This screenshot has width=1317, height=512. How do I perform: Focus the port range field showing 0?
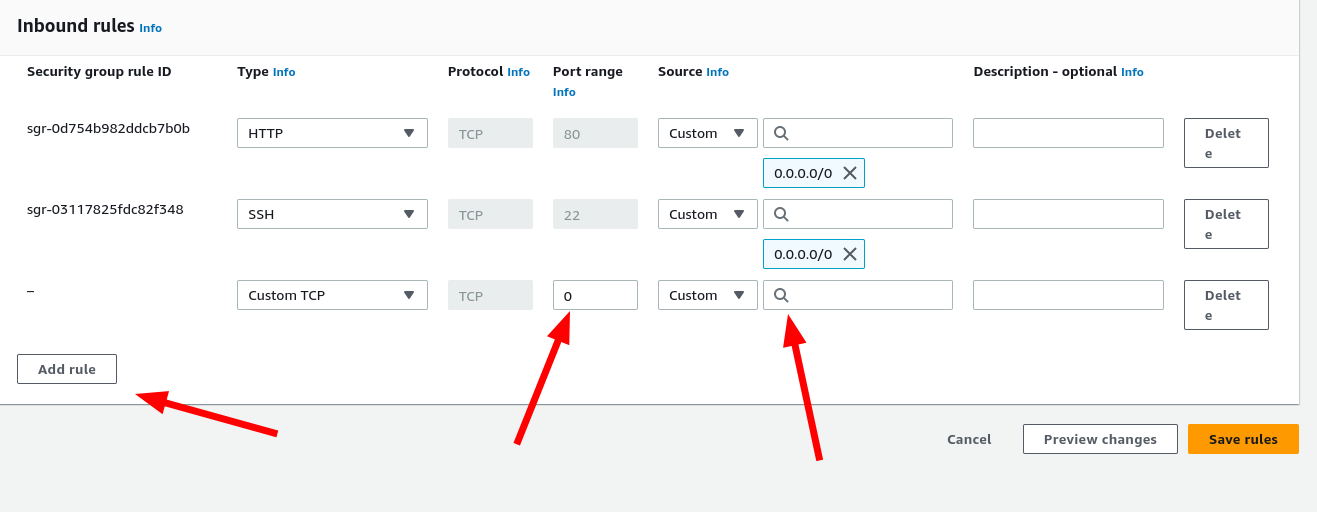coord(595,295)
